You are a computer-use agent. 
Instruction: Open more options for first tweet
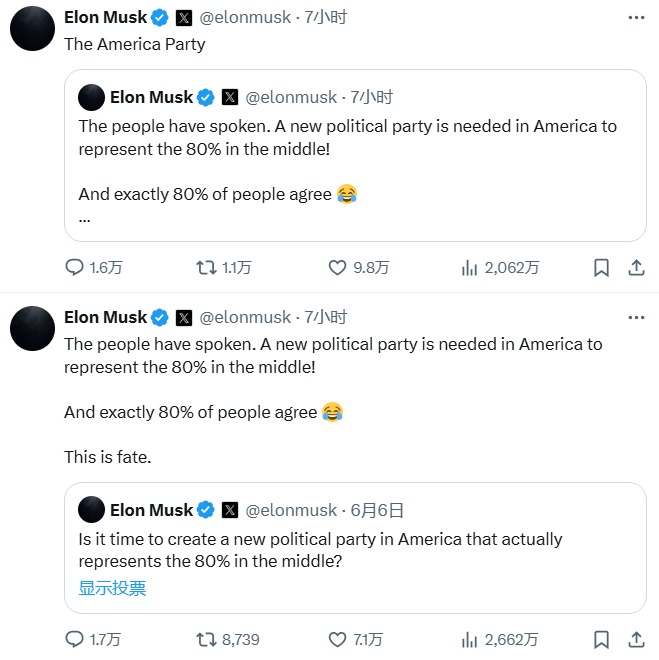[636, 17]
